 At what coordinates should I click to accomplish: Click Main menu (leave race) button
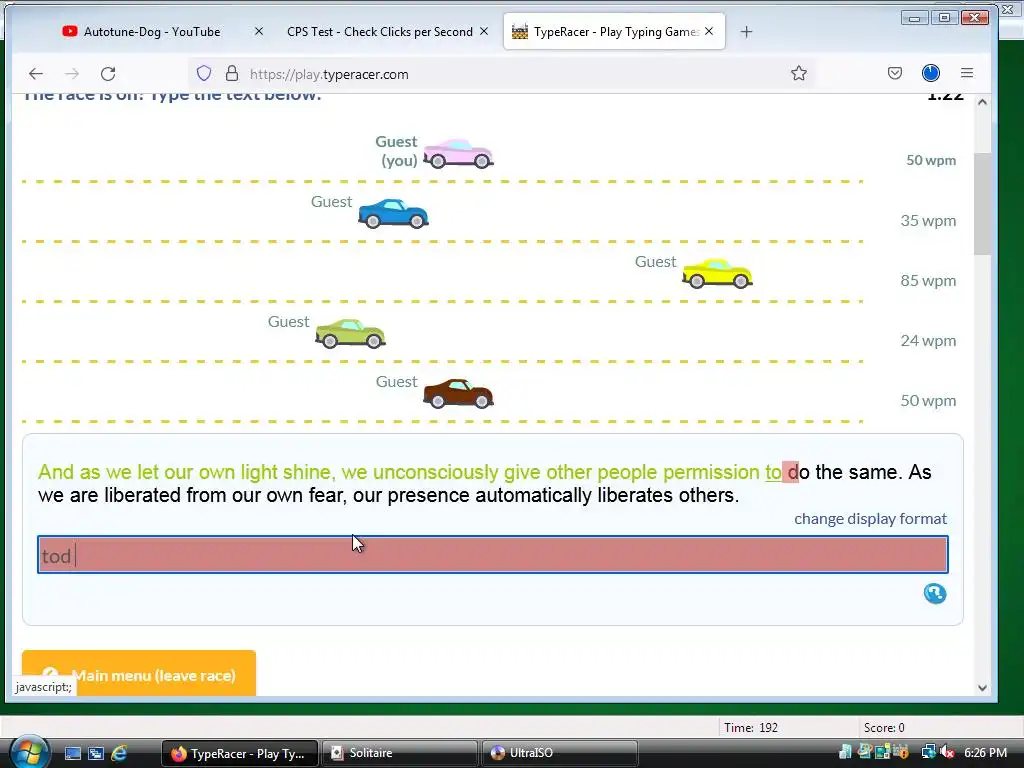[138, 673]
